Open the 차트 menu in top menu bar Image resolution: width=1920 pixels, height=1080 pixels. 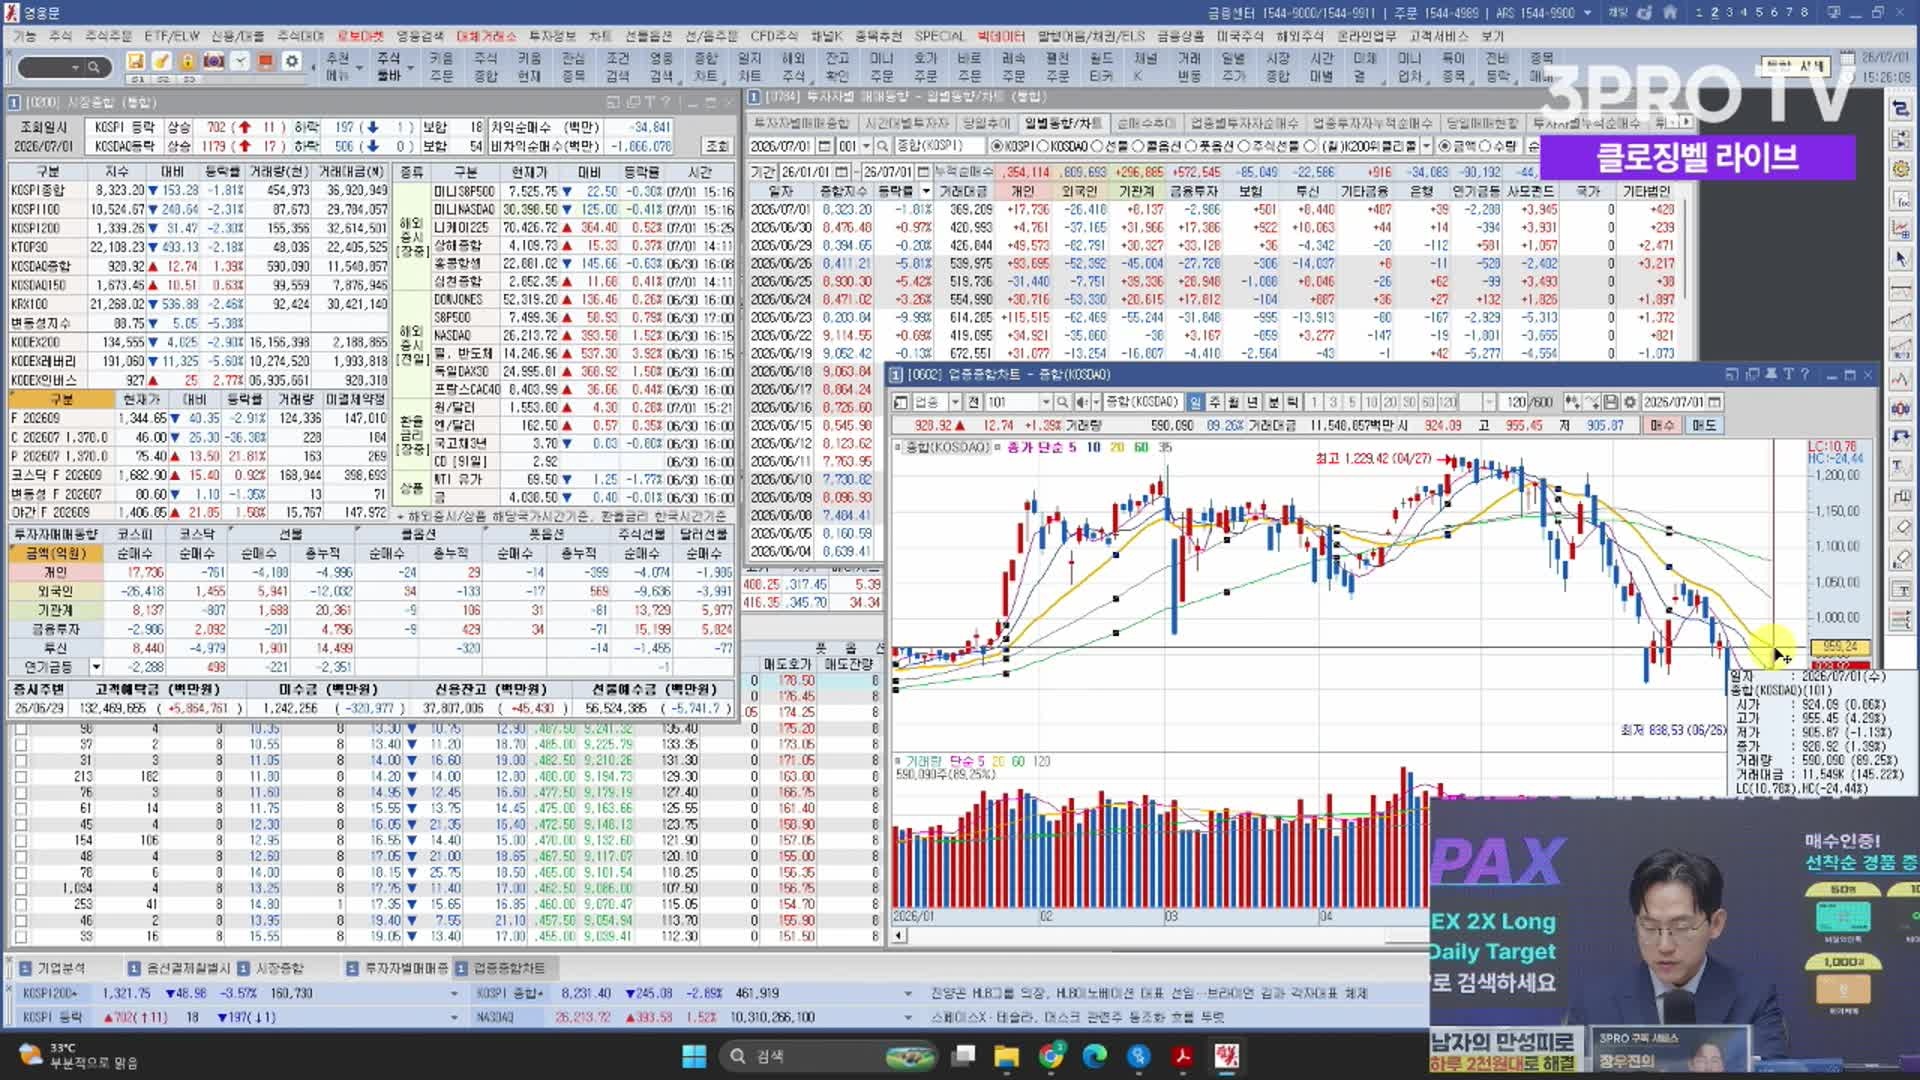tap(599, 36)
